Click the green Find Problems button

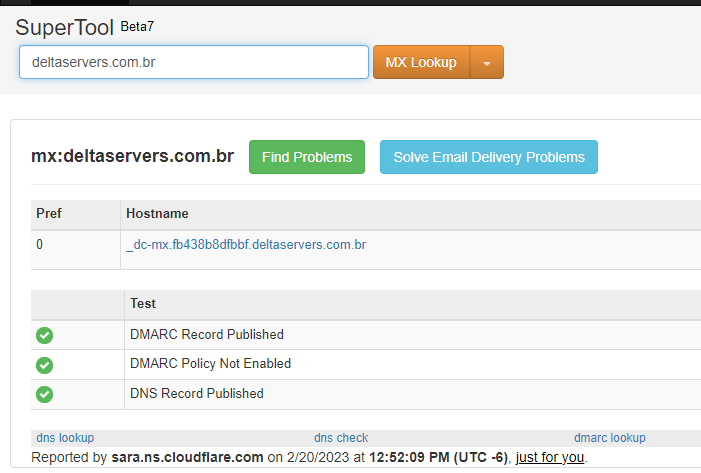[307, 157]
